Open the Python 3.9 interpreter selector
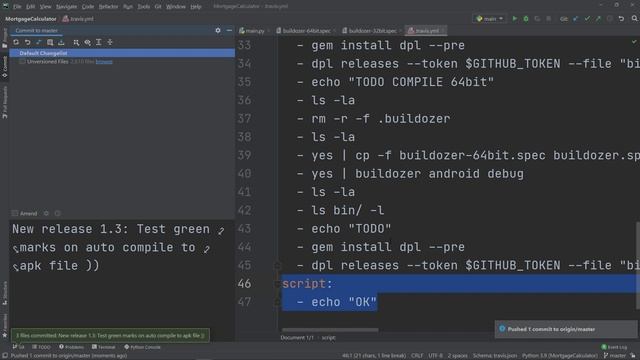 click(560, 356)
